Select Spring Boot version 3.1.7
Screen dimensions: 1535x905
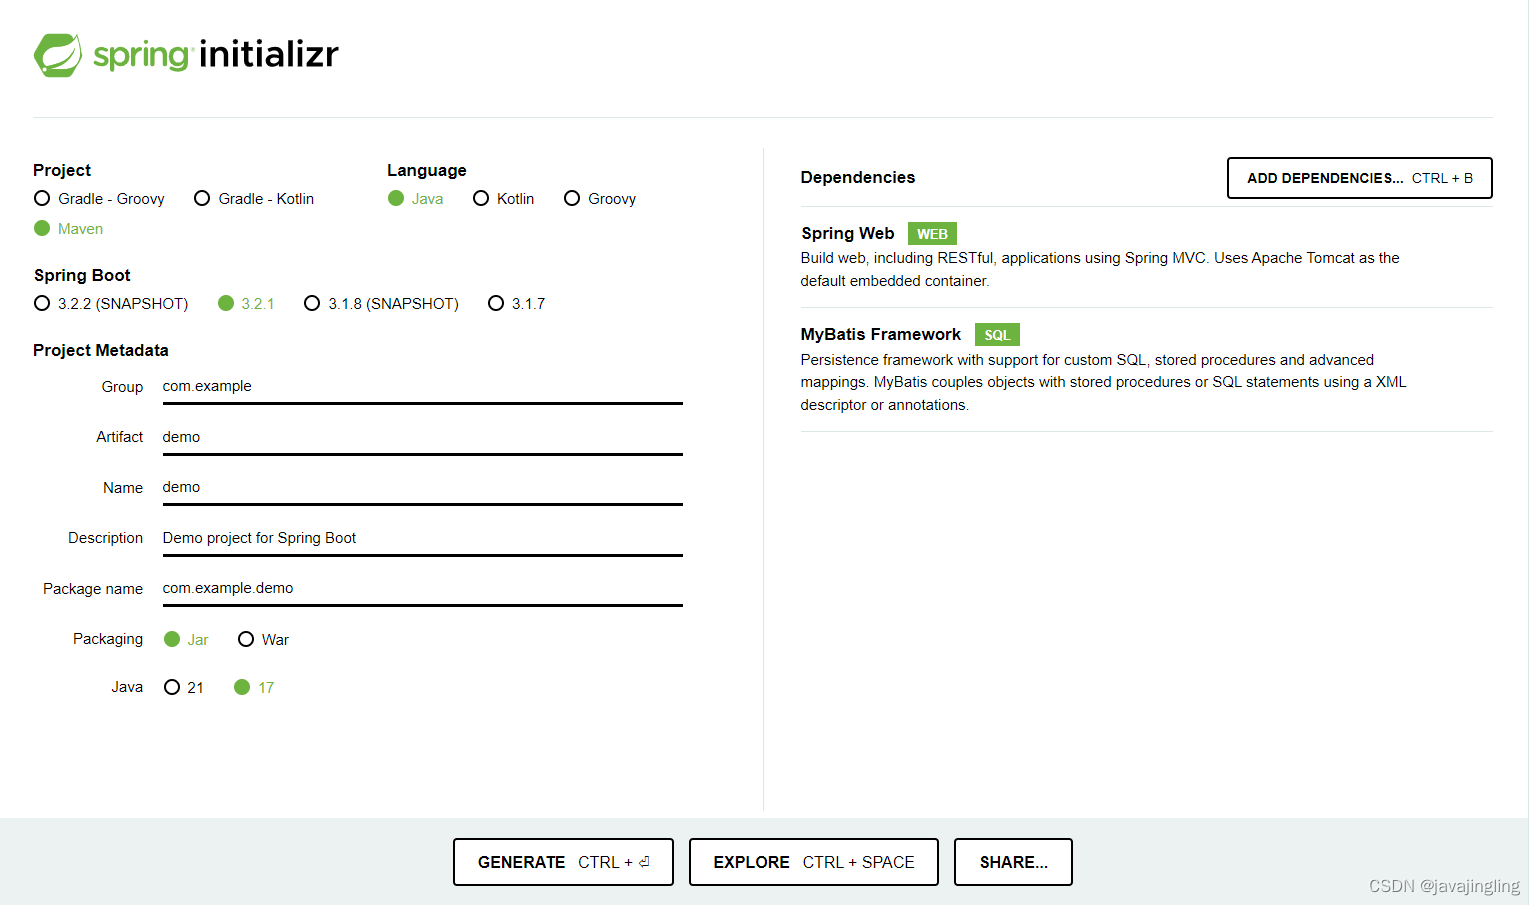(x=517, y=303)
